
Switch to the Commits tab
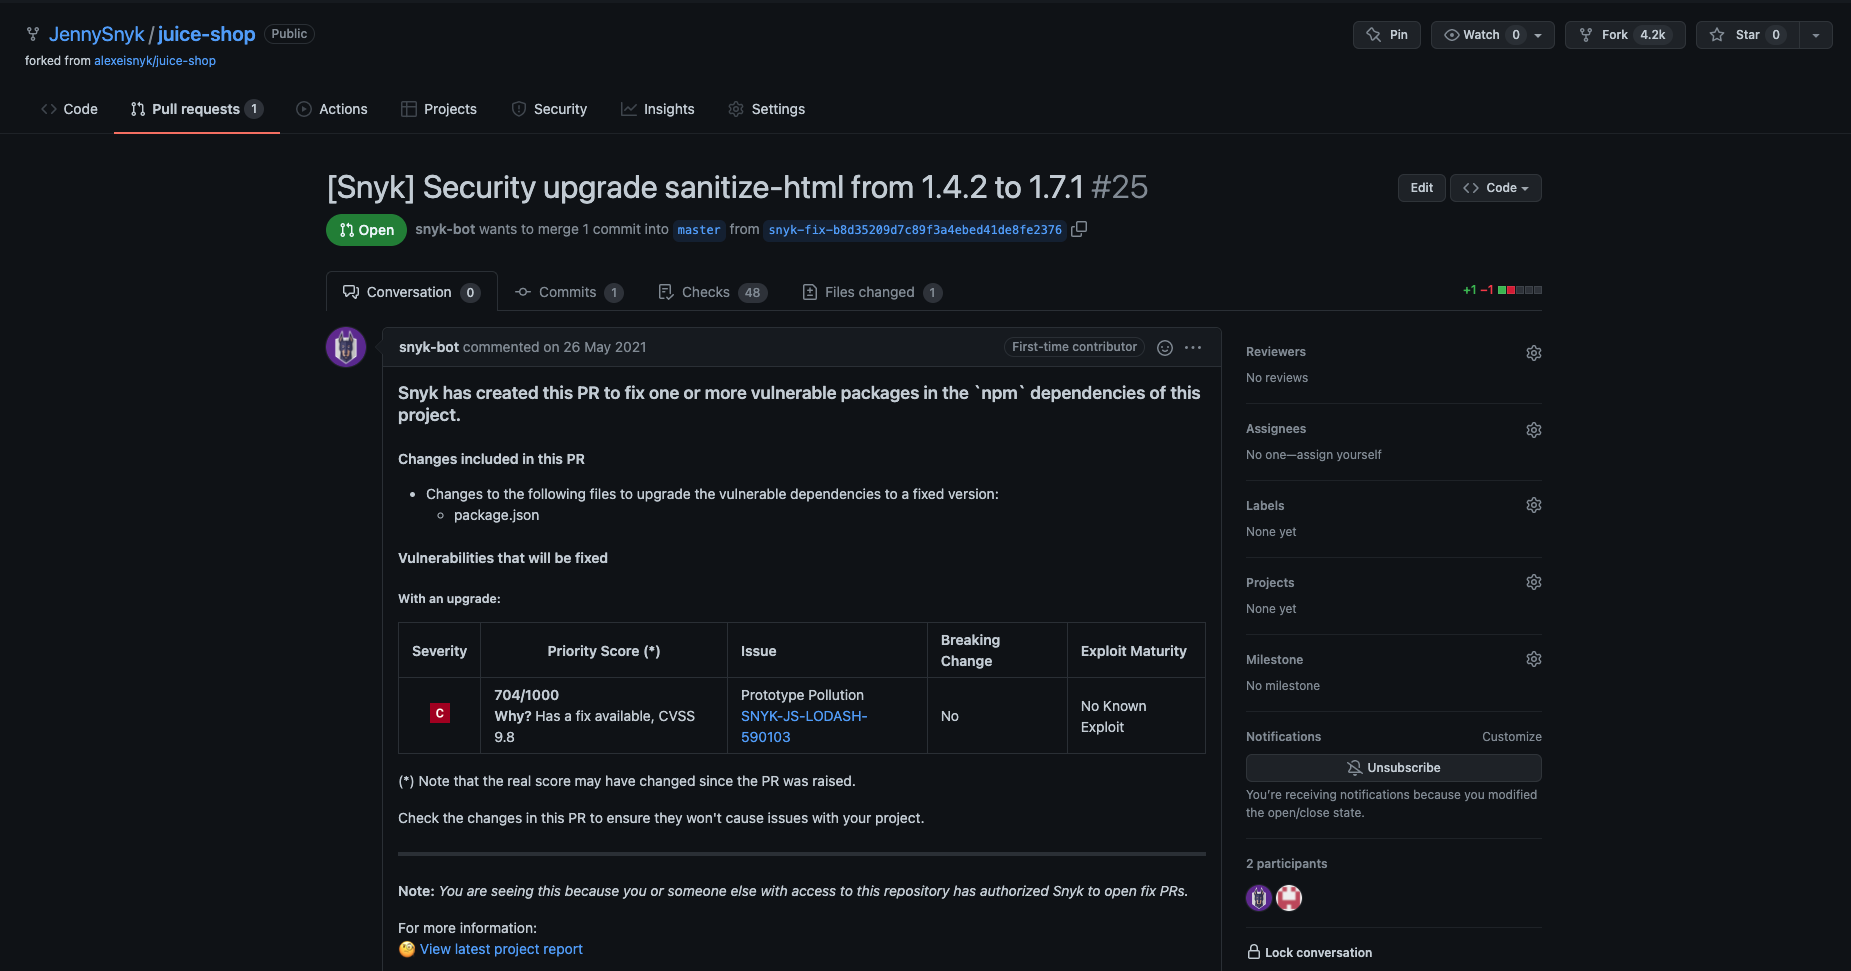[x=569, y=292]
